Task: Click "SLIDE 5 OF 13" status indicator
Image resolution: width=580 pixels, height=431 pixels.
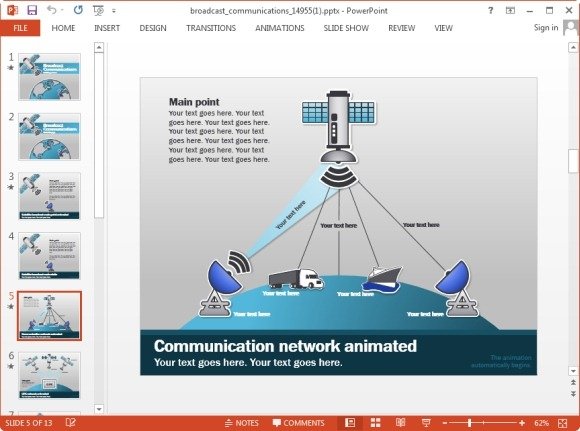Action: tap(28, 423)
